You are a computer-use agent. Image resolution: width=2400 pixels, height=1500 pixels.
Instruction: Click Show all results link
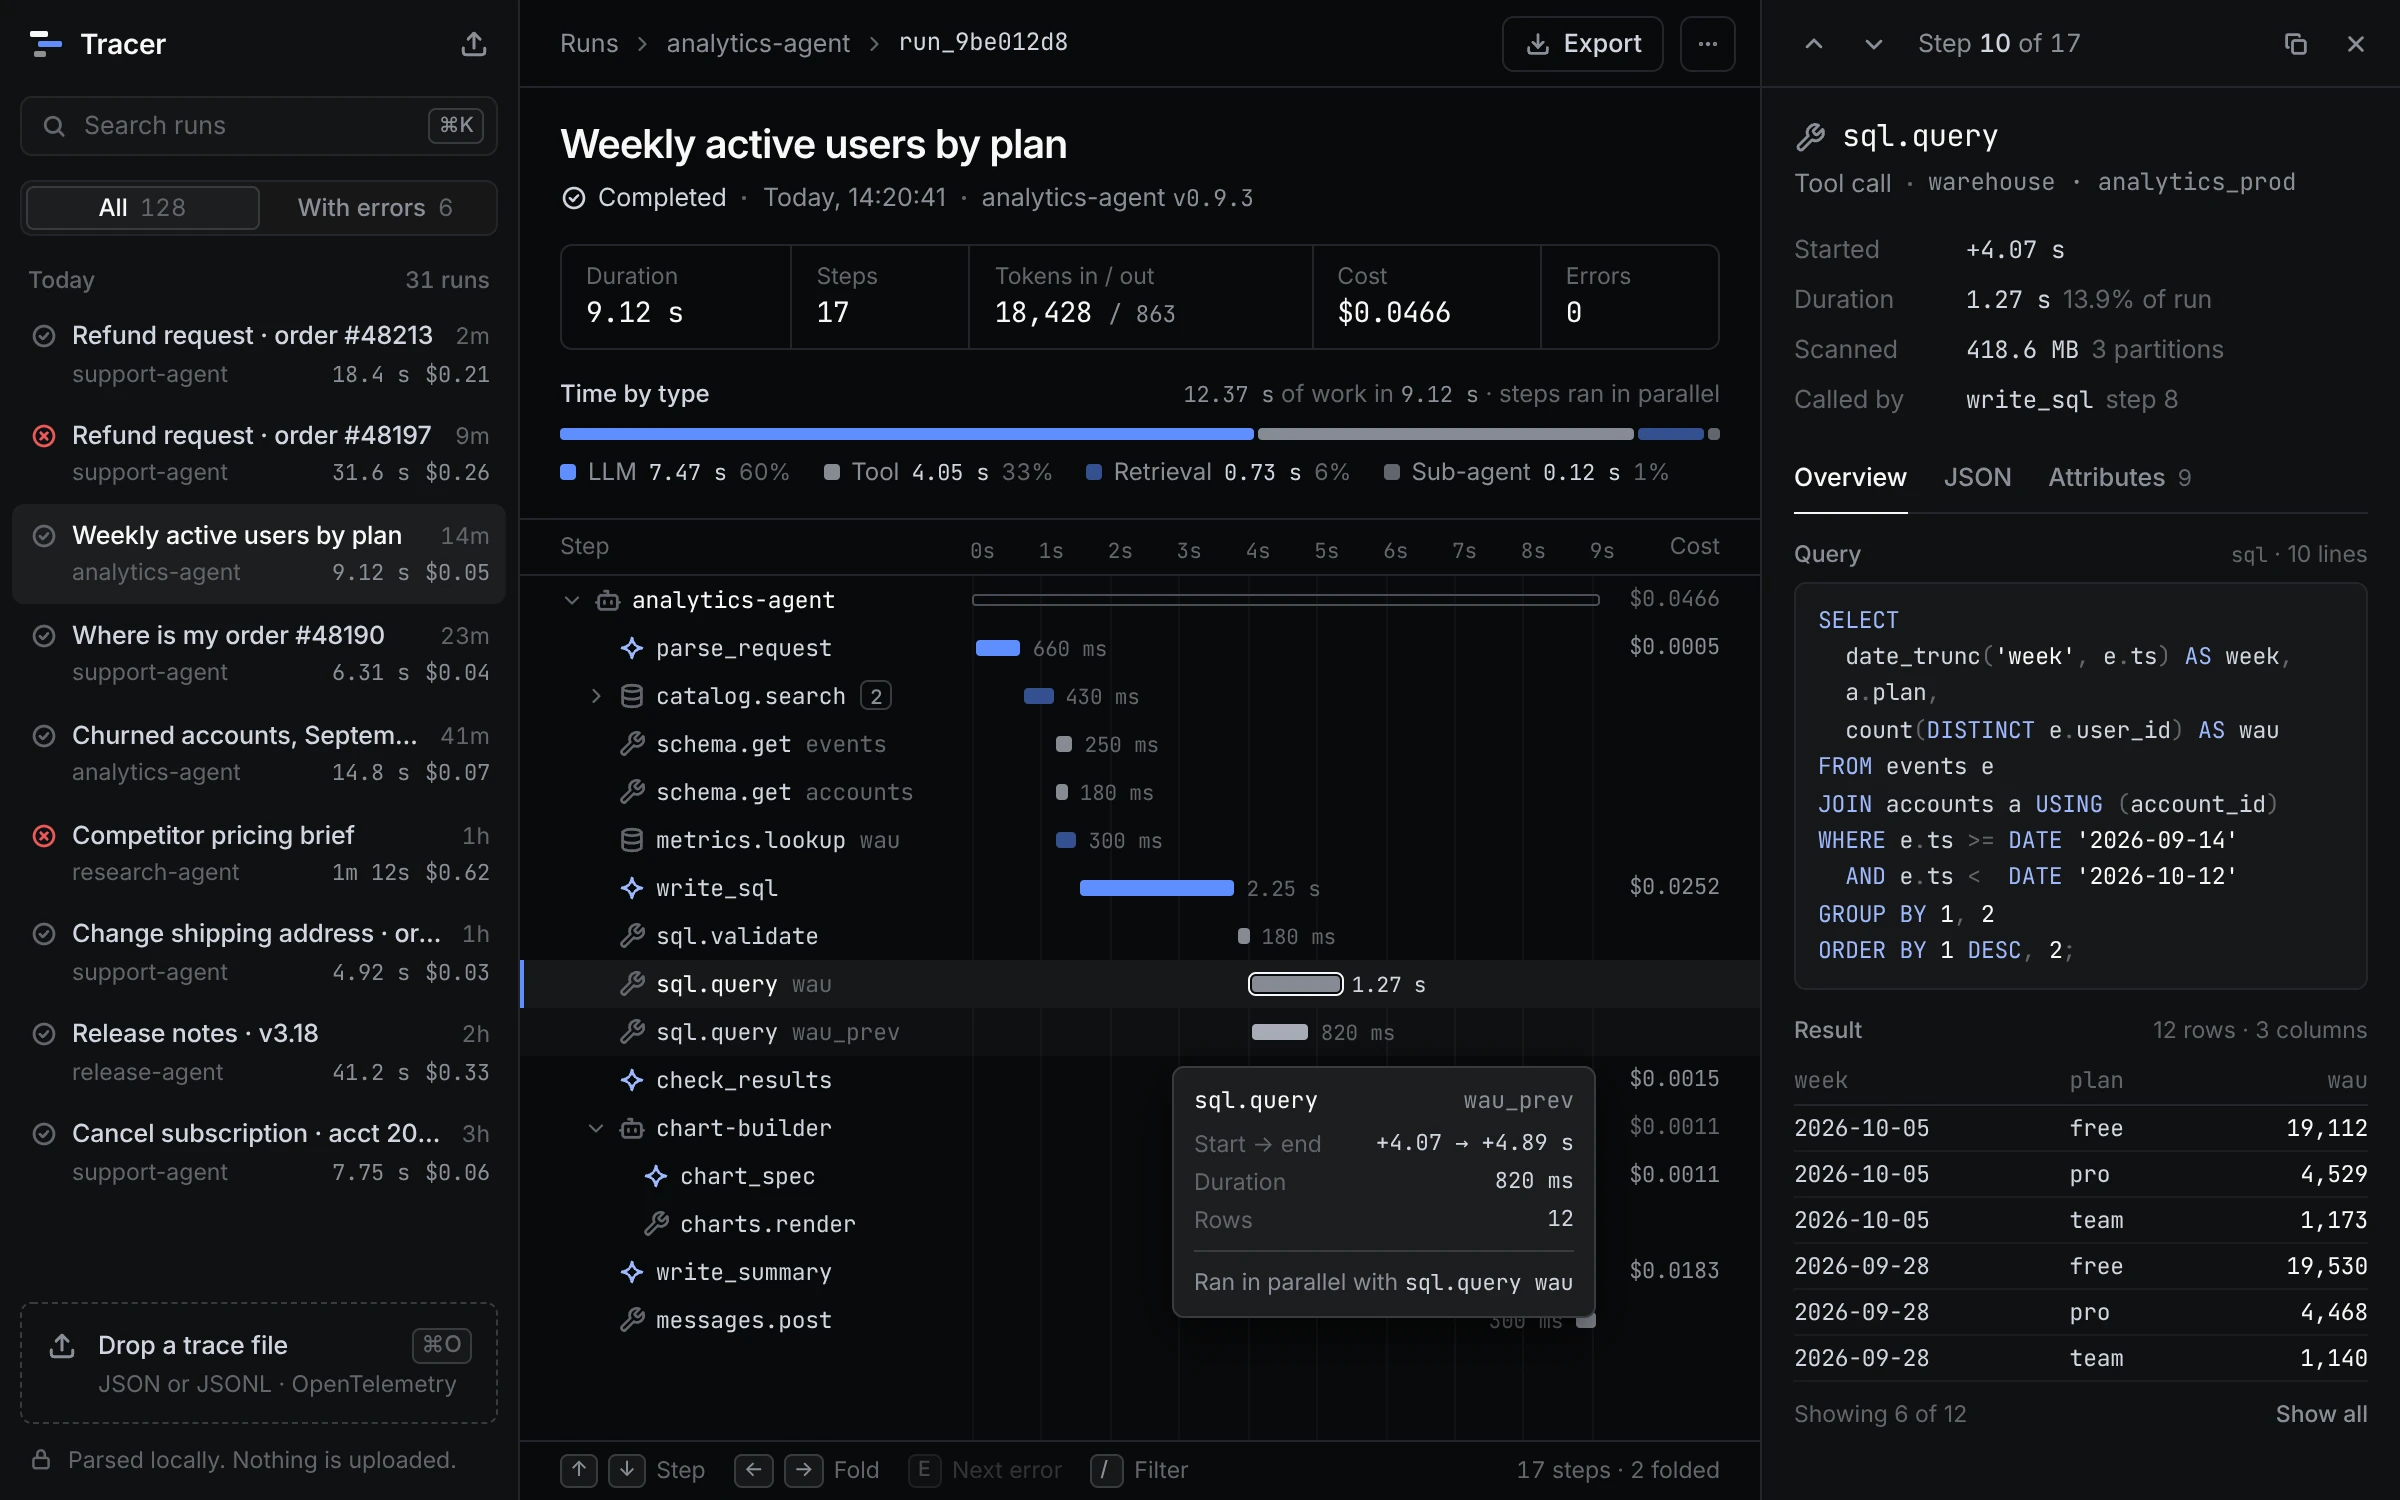click(x=2321, y=1414)
